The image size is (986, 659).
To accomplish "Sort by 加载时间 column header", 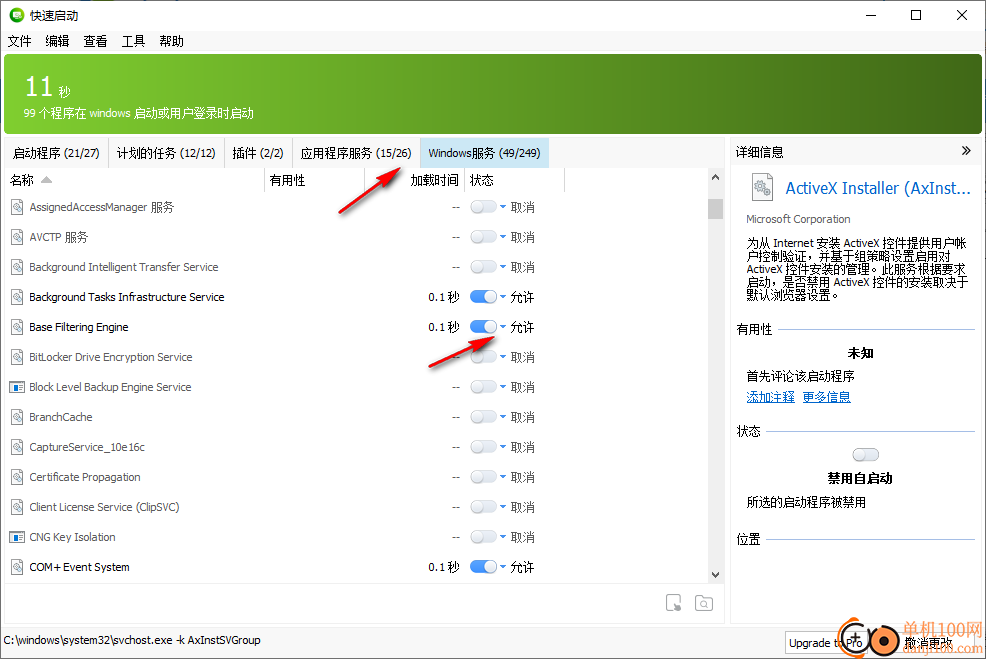I will coord(415,180).
